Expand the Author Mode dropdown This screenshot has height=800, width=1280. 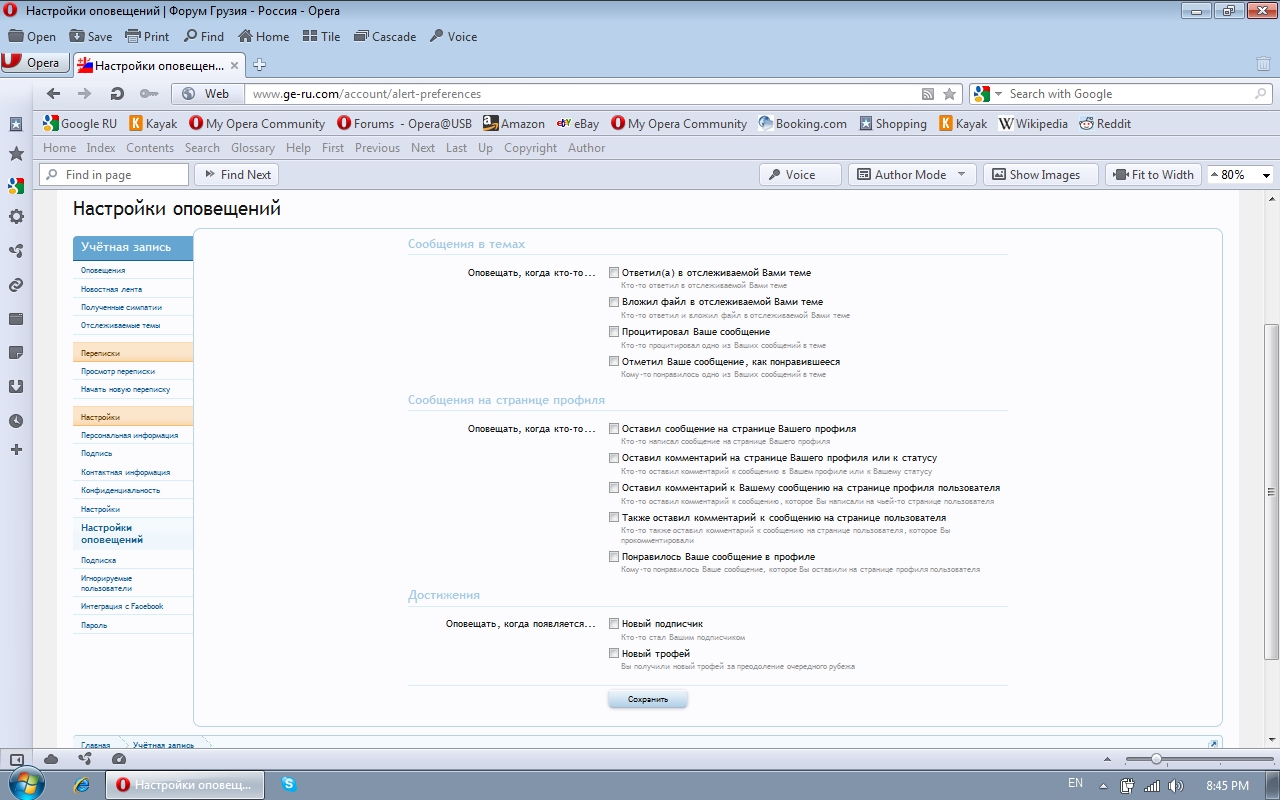point(961,175)
